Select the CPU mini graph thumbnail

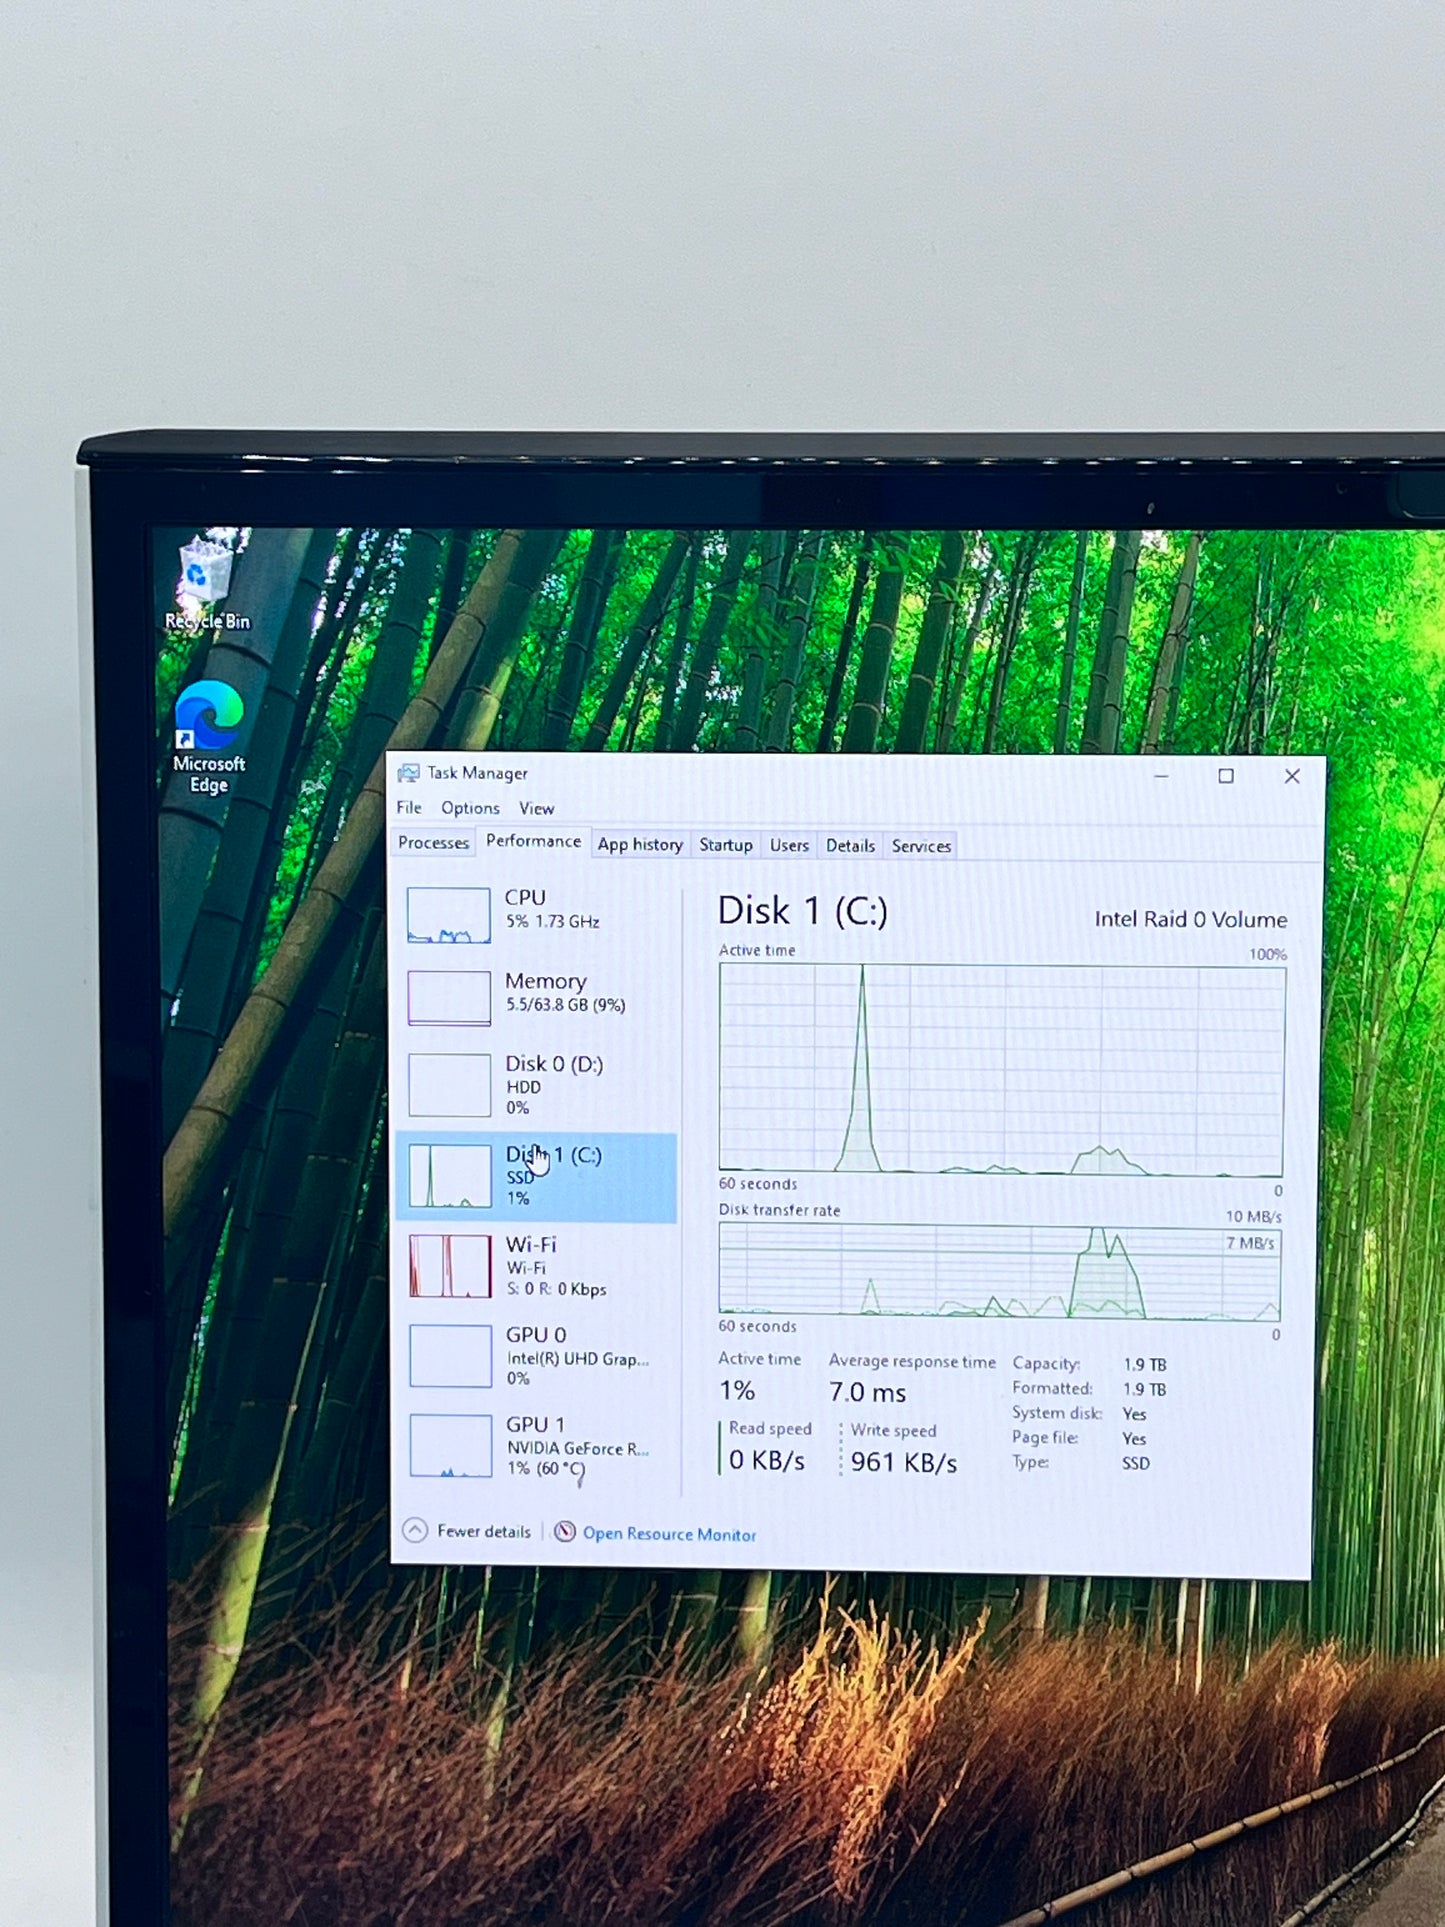click(449, 915)
